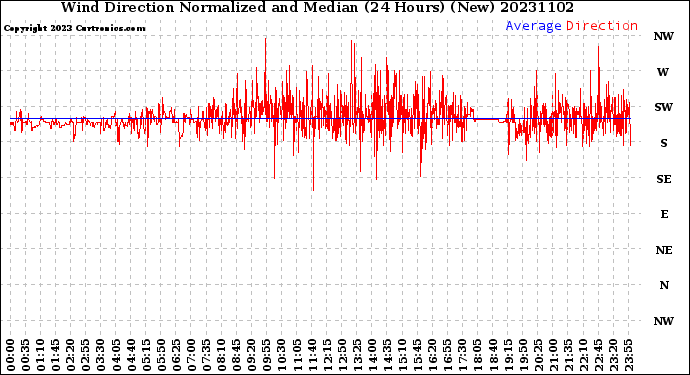Viewport: 690px width, 375px height.
Task: Click the 11:05 time axis label
Action: (x=297, y=355)
